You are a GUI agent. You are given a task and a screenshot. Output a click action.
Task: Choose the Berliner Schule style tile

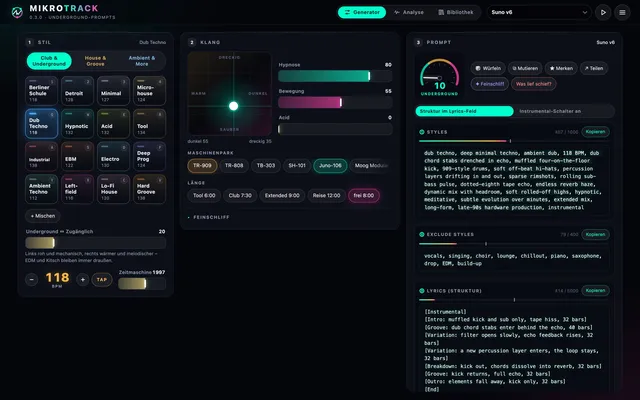(41, 91)
